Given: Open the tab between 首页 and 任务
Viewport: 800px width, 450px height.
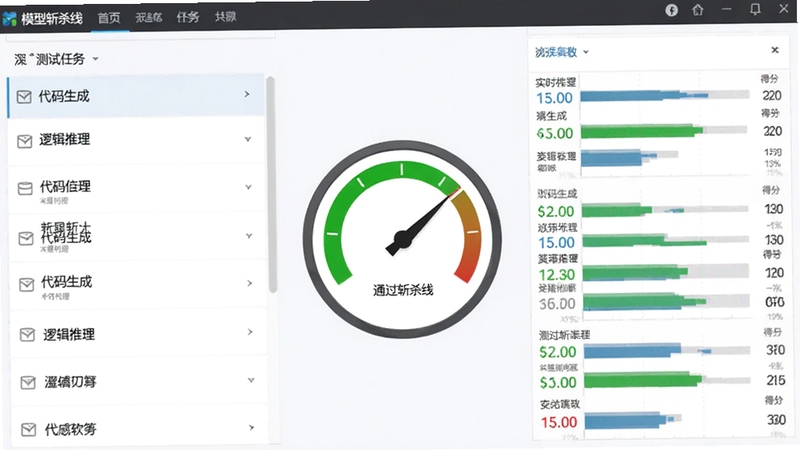Looking at the screenshot, I should click(148, 18).
